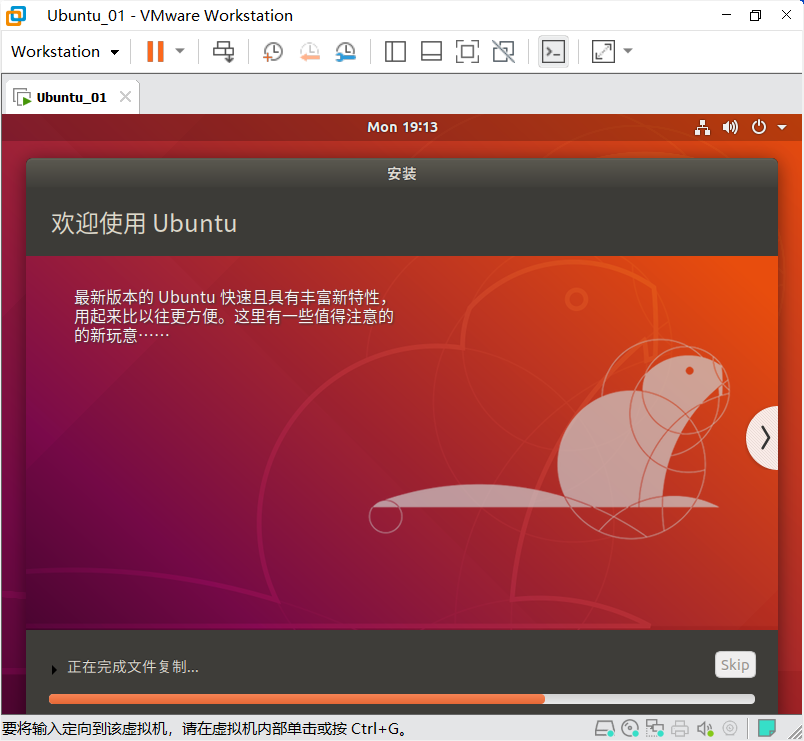This screenshot has height=741, width=804.
Task: Click the CD/DVD device status icon
Action: [630, 728]
